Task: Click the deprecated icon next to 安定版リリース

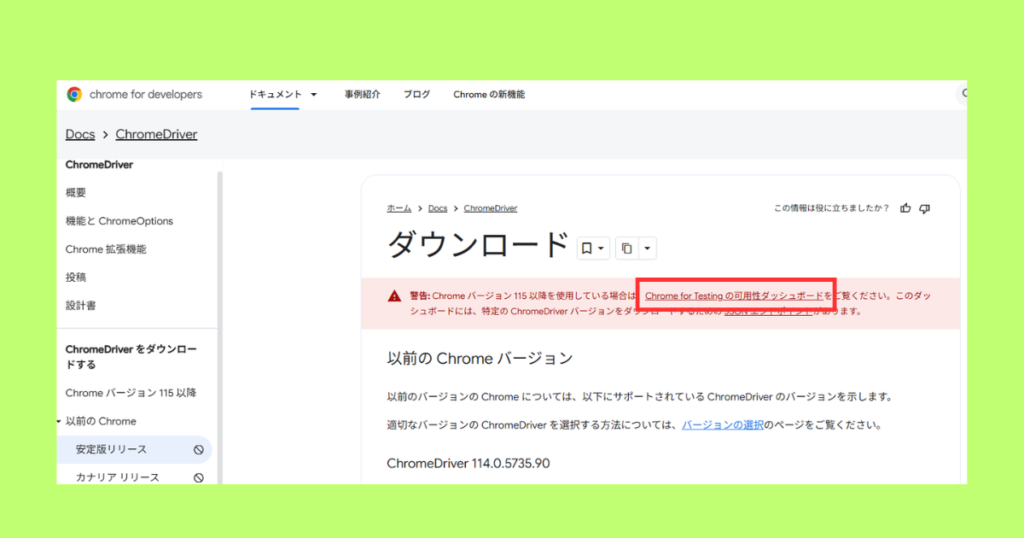Action: pyautogui.click(x=198, y=450)
